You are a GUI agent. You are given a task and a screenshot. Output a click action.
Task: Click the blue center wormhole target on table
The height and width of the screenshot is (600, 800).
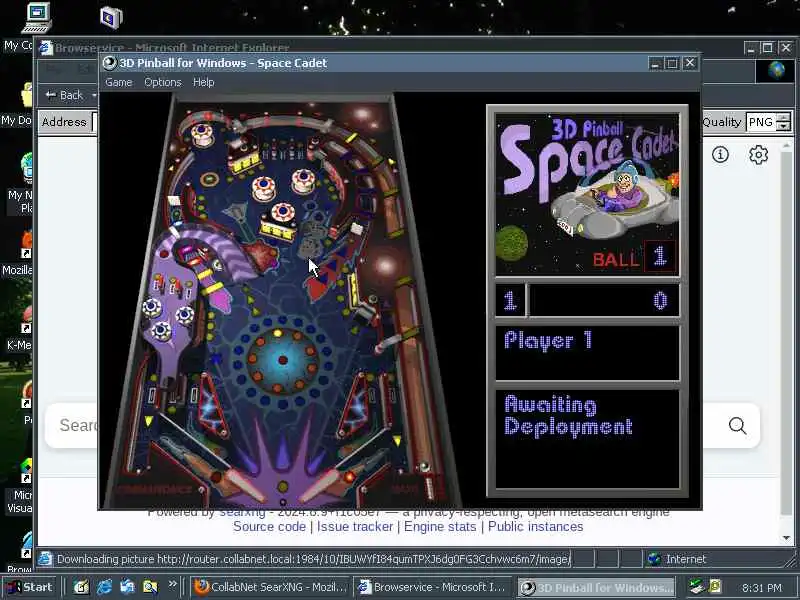tap(282, 360)
